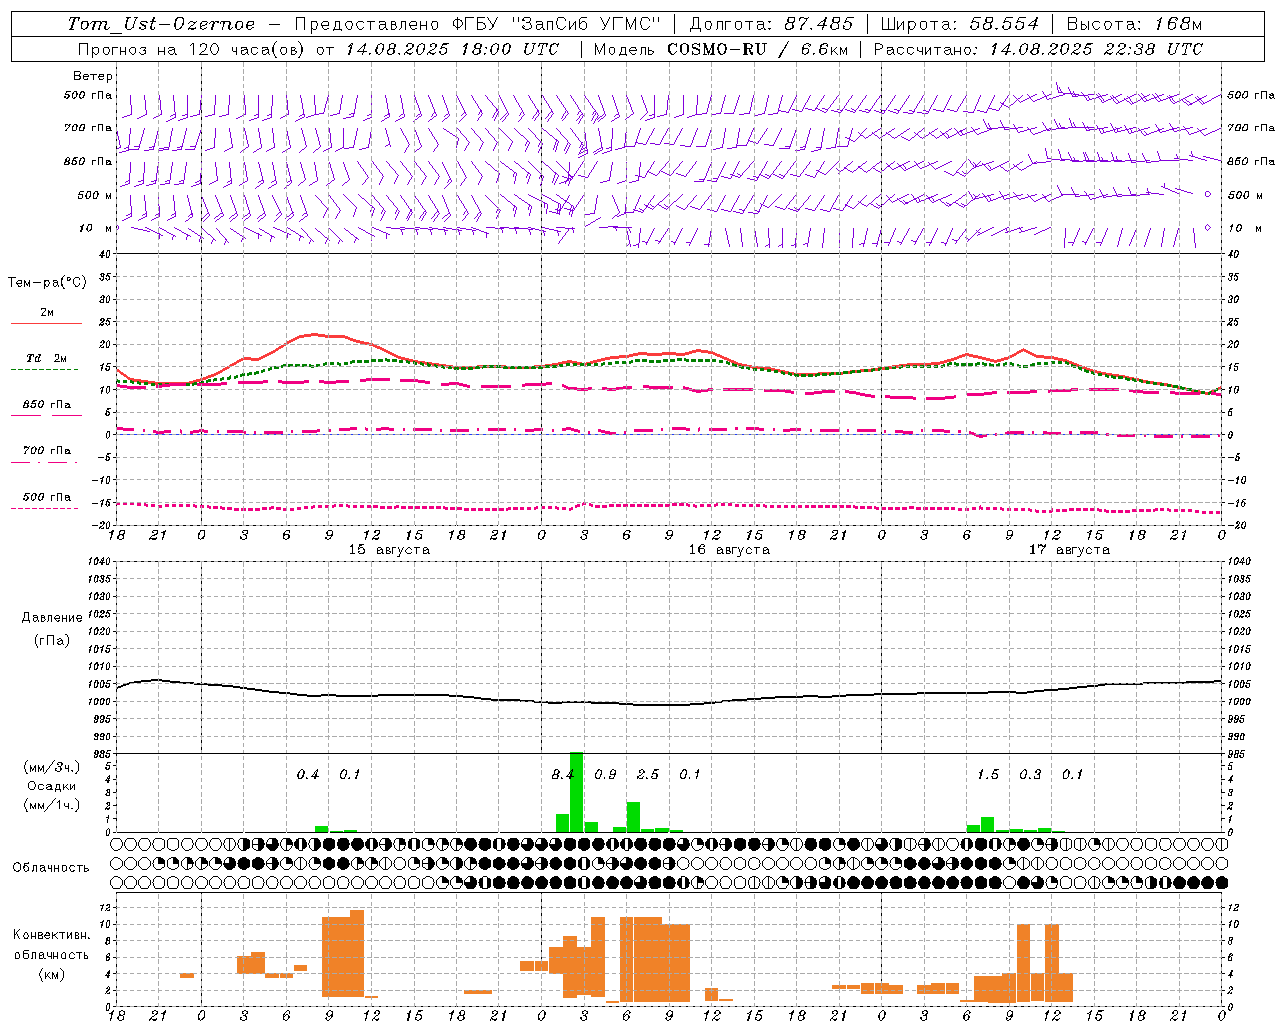
Task: Click the longitude value Долгота: 87.485
Action: (771, 24)
